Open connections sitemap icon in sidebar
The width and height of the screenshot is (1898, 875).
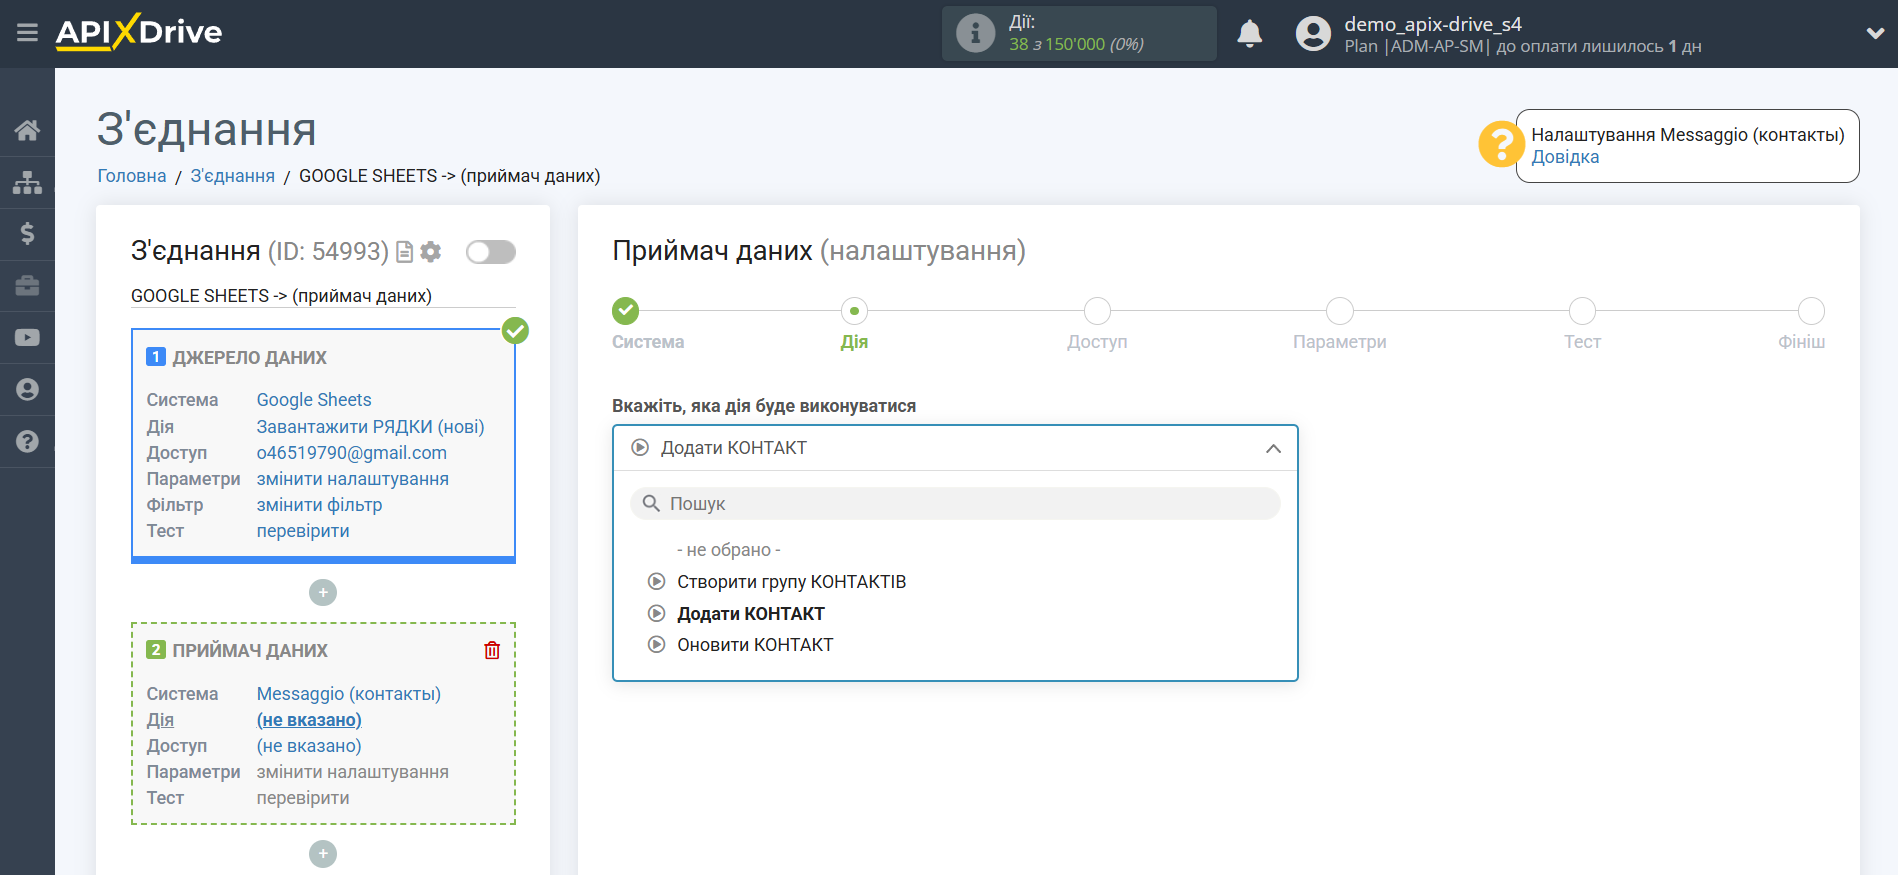coord(27,182)
